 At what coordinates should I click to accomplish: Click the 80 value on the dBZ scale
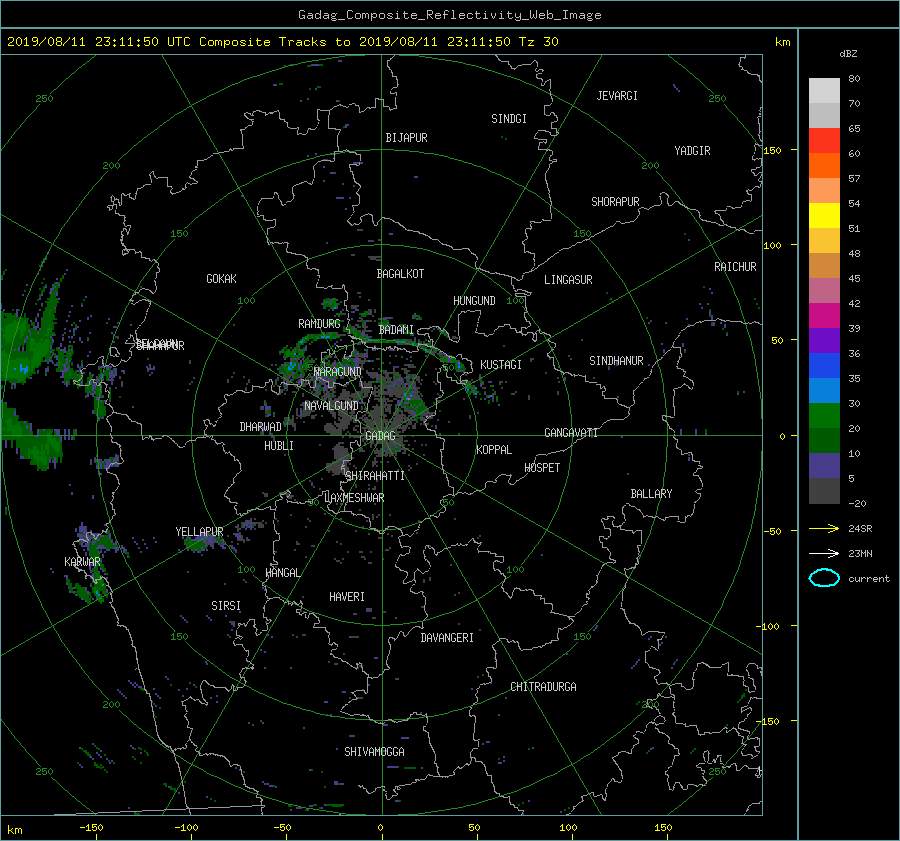coord(854,78)
